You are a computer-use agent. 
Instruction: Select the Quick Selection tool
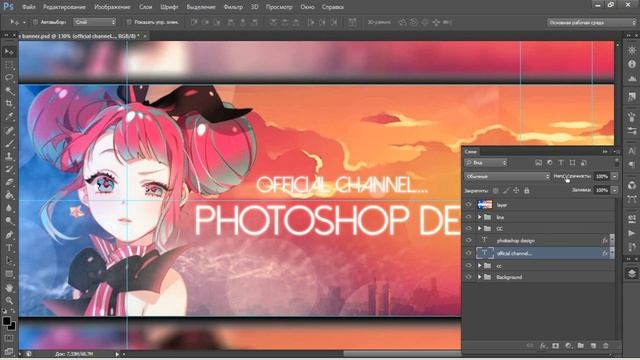pos(9,91)
